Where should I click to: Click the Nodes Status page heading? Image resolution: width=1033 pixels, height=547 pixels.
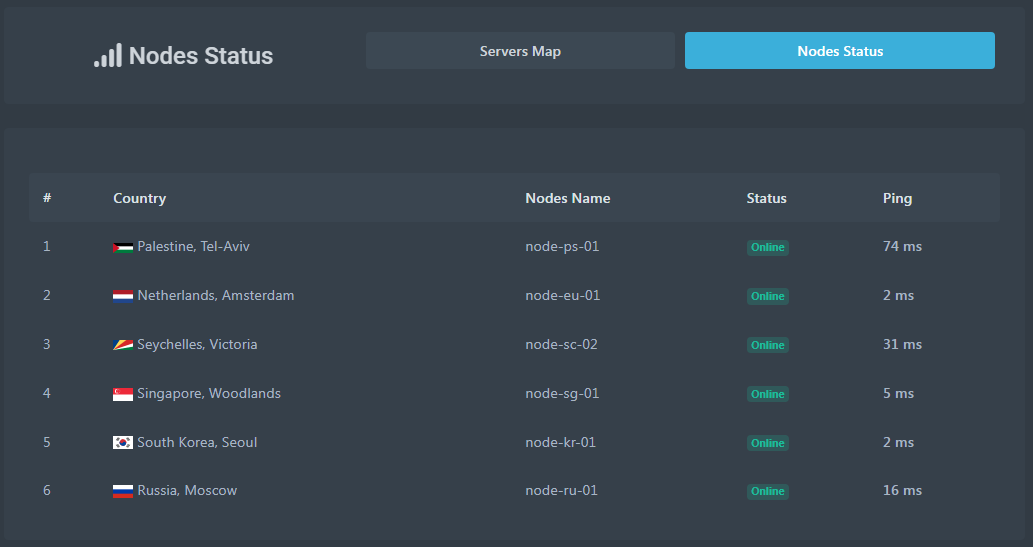(x=201, y=55)
